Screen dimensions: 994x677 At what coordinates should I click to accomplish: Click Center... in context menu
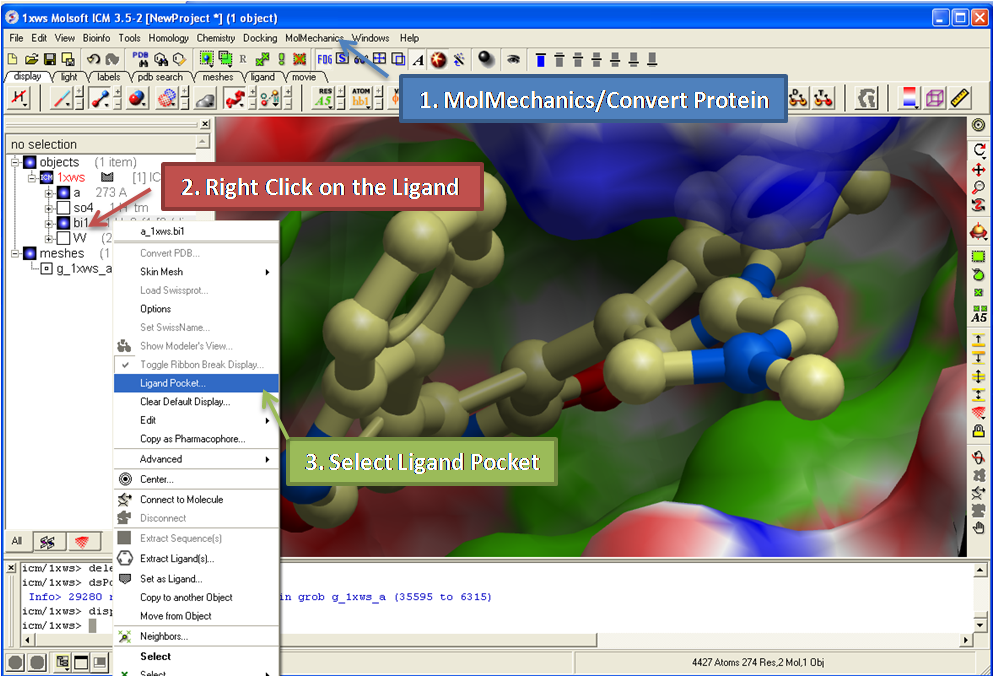197,479
